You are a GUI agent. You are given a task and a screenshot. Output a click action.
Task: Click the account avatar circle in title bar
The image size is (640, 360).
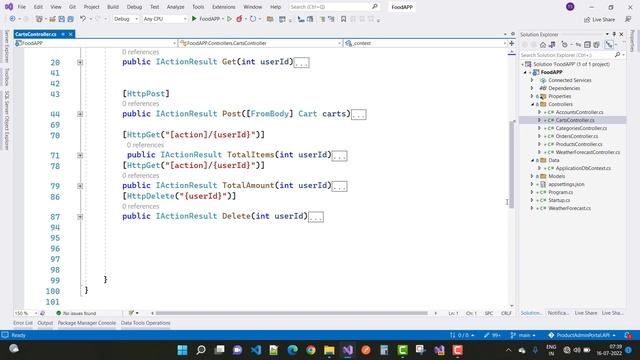click(x=570, y=7)
